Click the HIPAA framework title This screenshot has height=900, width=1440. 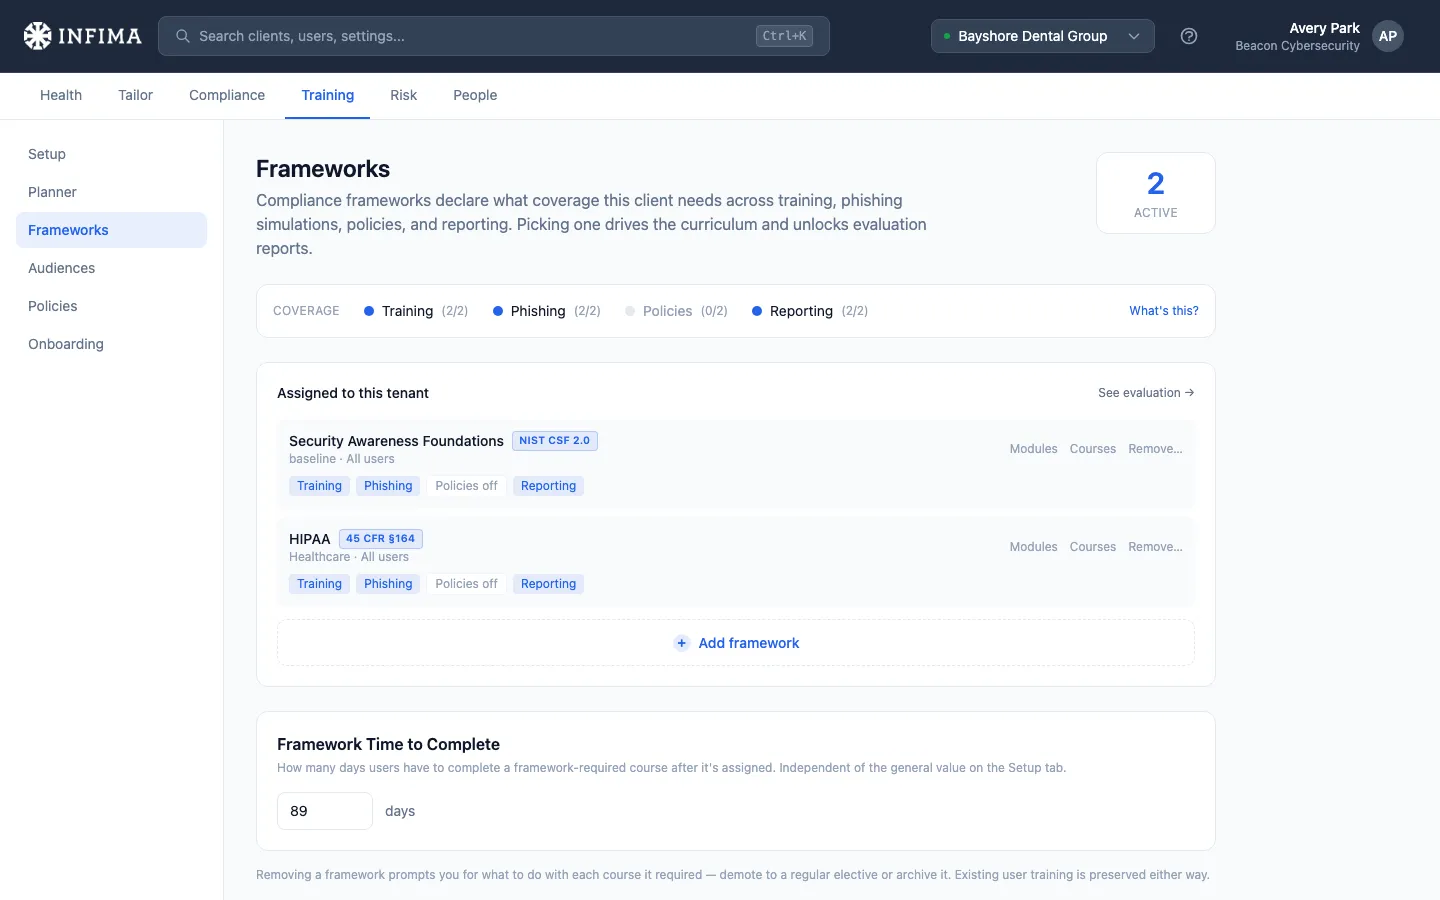coord(309,539)
